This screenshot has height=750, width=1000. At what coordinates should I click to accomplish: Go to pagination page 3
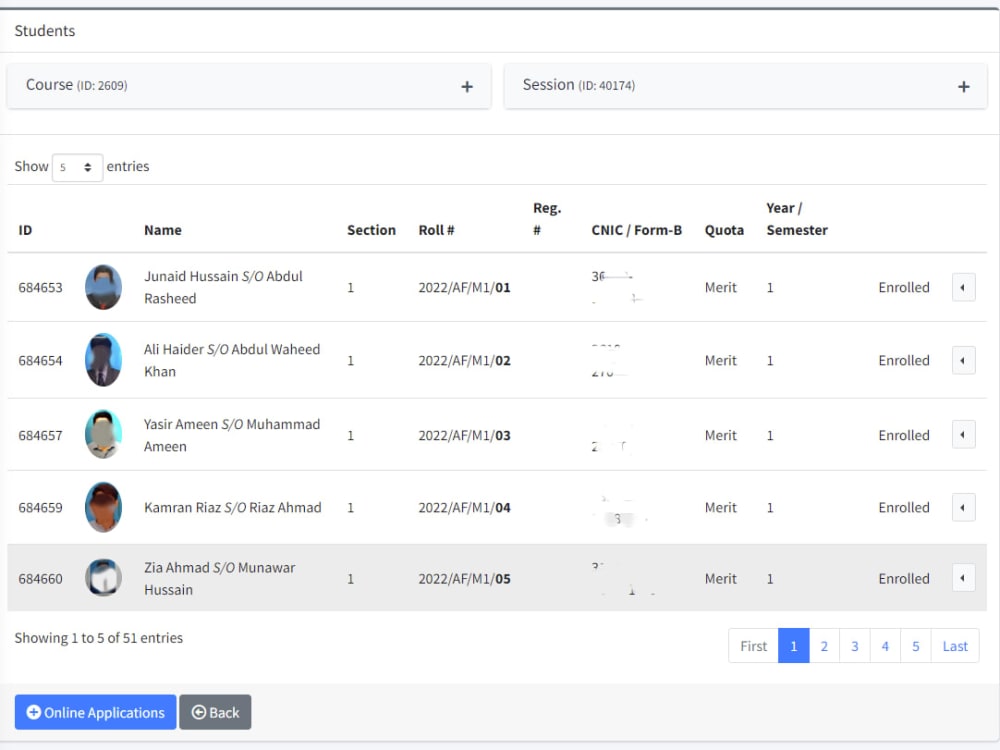pyautogui.click(x=855, y=646)
